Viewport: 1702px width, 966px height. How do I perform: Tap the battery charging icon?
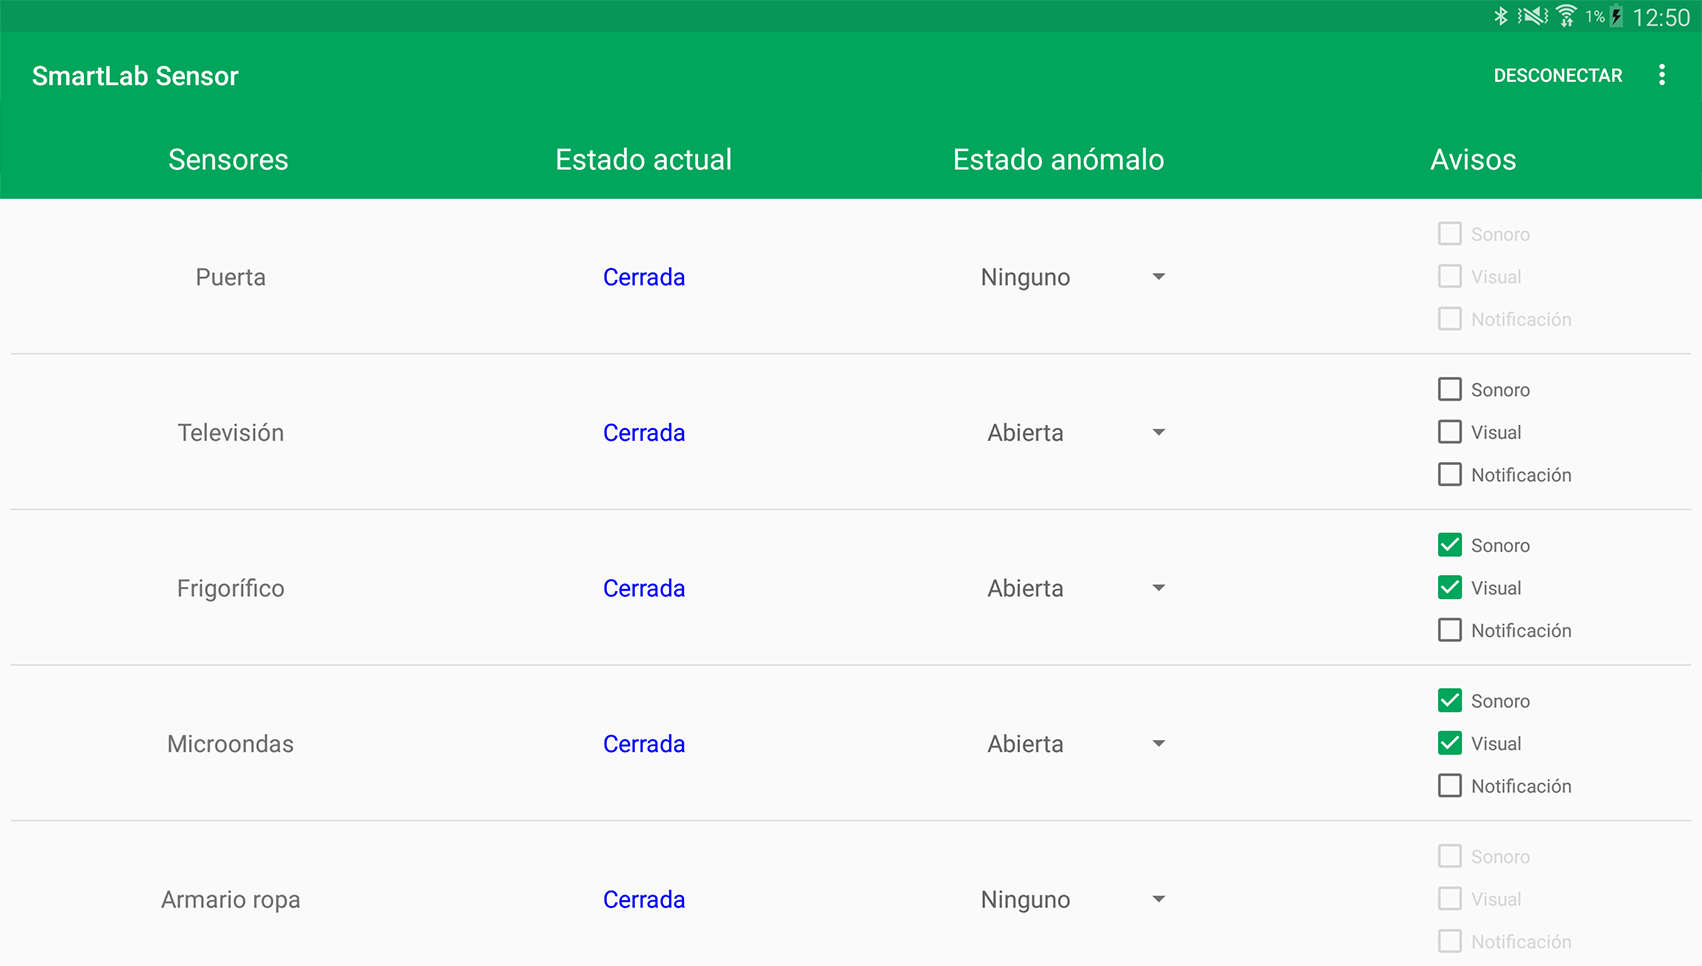pyautogui.click(x=1616, y=16)
